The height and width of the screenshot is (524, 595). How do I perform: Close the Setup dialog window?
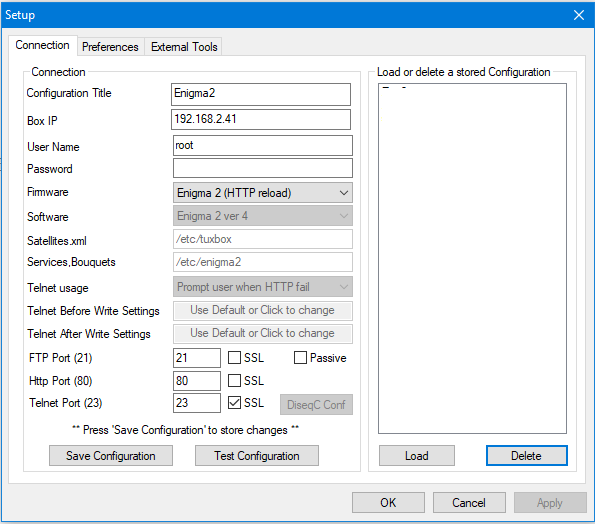579,15
